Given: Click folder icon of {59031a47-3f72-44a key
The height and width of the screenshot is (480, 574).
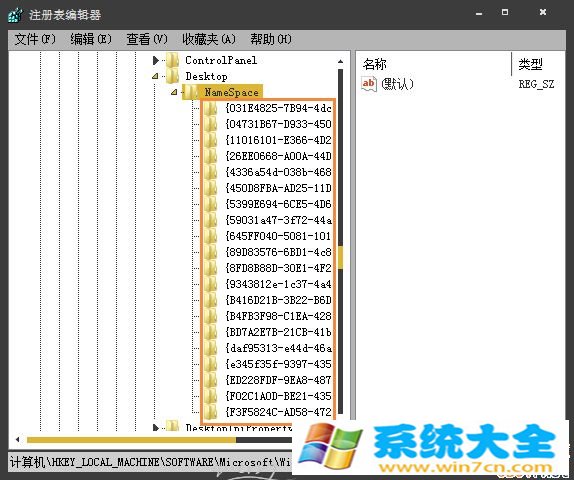Looking at the screenshot, I should click(210, 220).
